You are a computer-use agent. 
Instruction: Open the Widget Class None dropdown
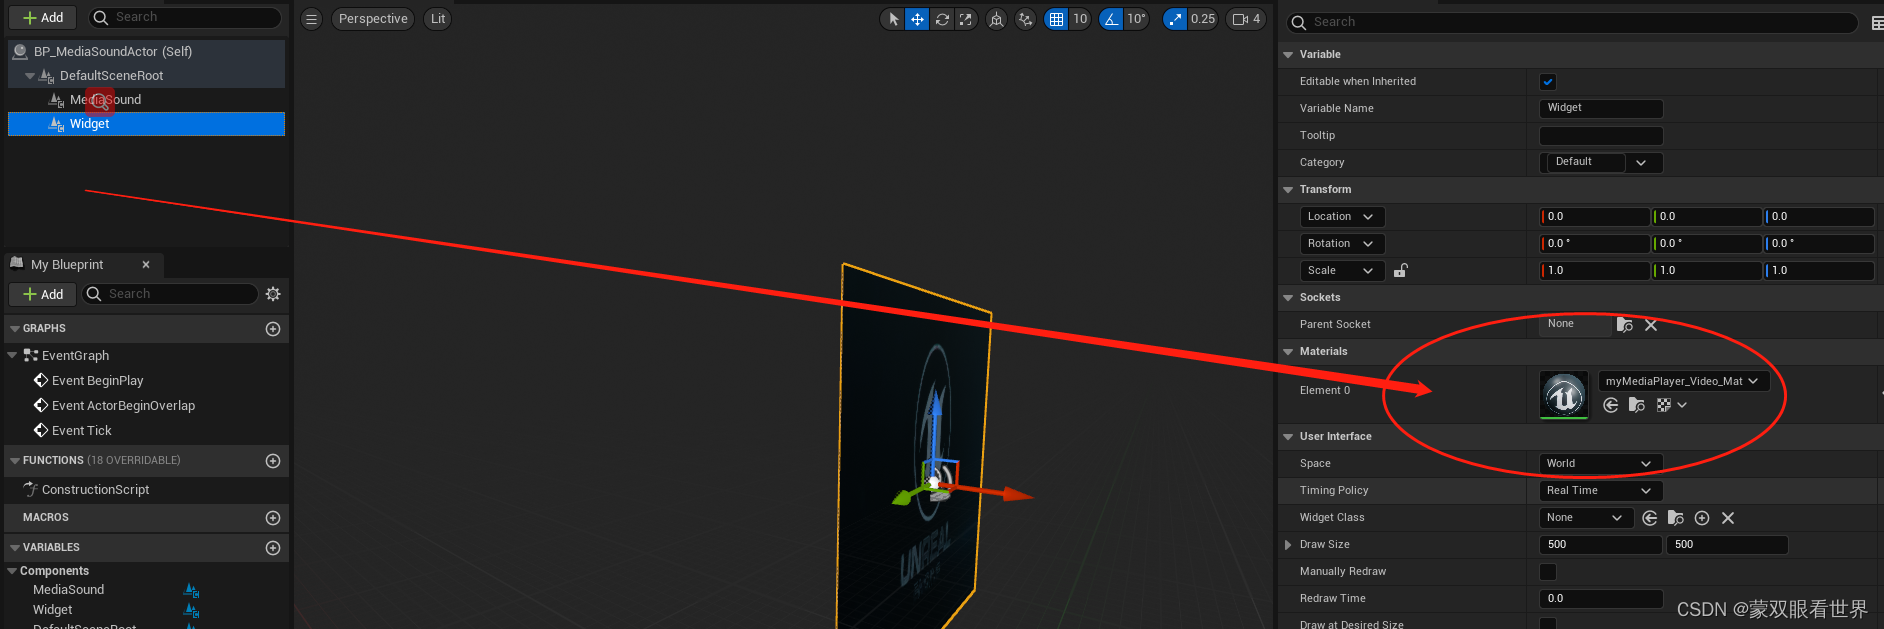coord(1587,518)
